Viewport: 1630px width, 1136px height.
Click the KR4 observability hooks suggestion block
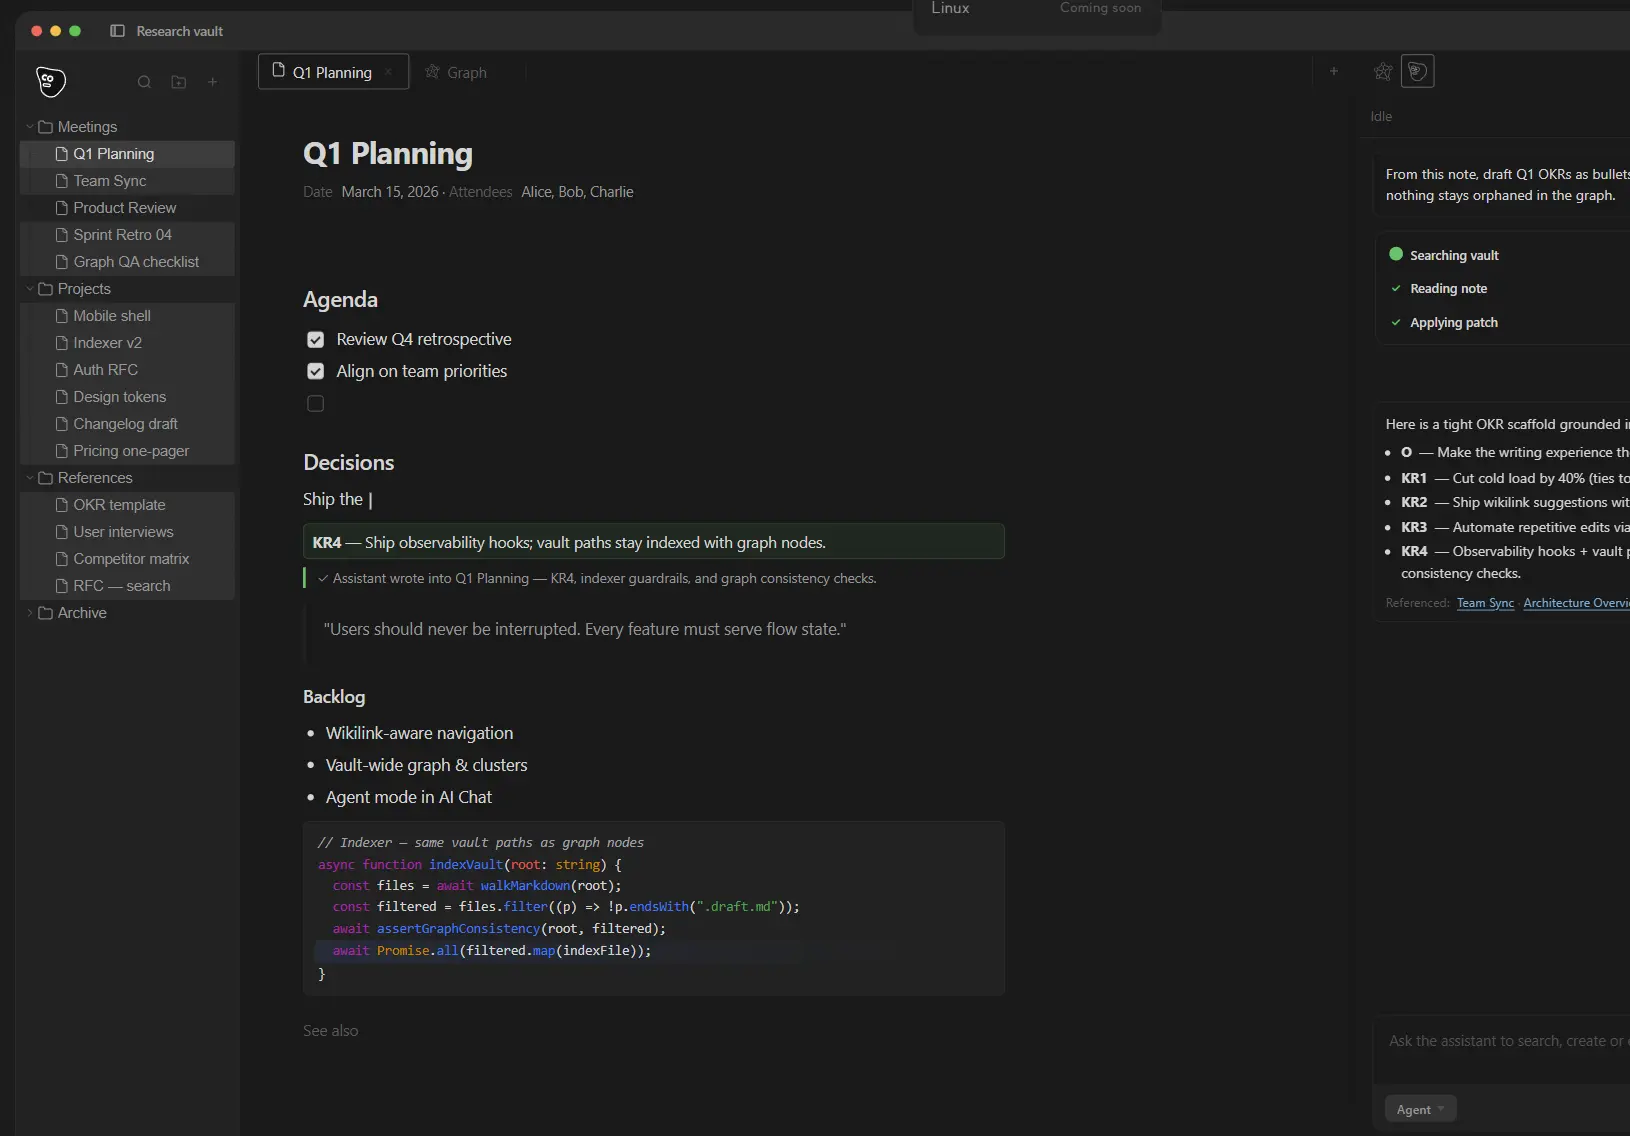pyautogui.click(x=653, y=542)
